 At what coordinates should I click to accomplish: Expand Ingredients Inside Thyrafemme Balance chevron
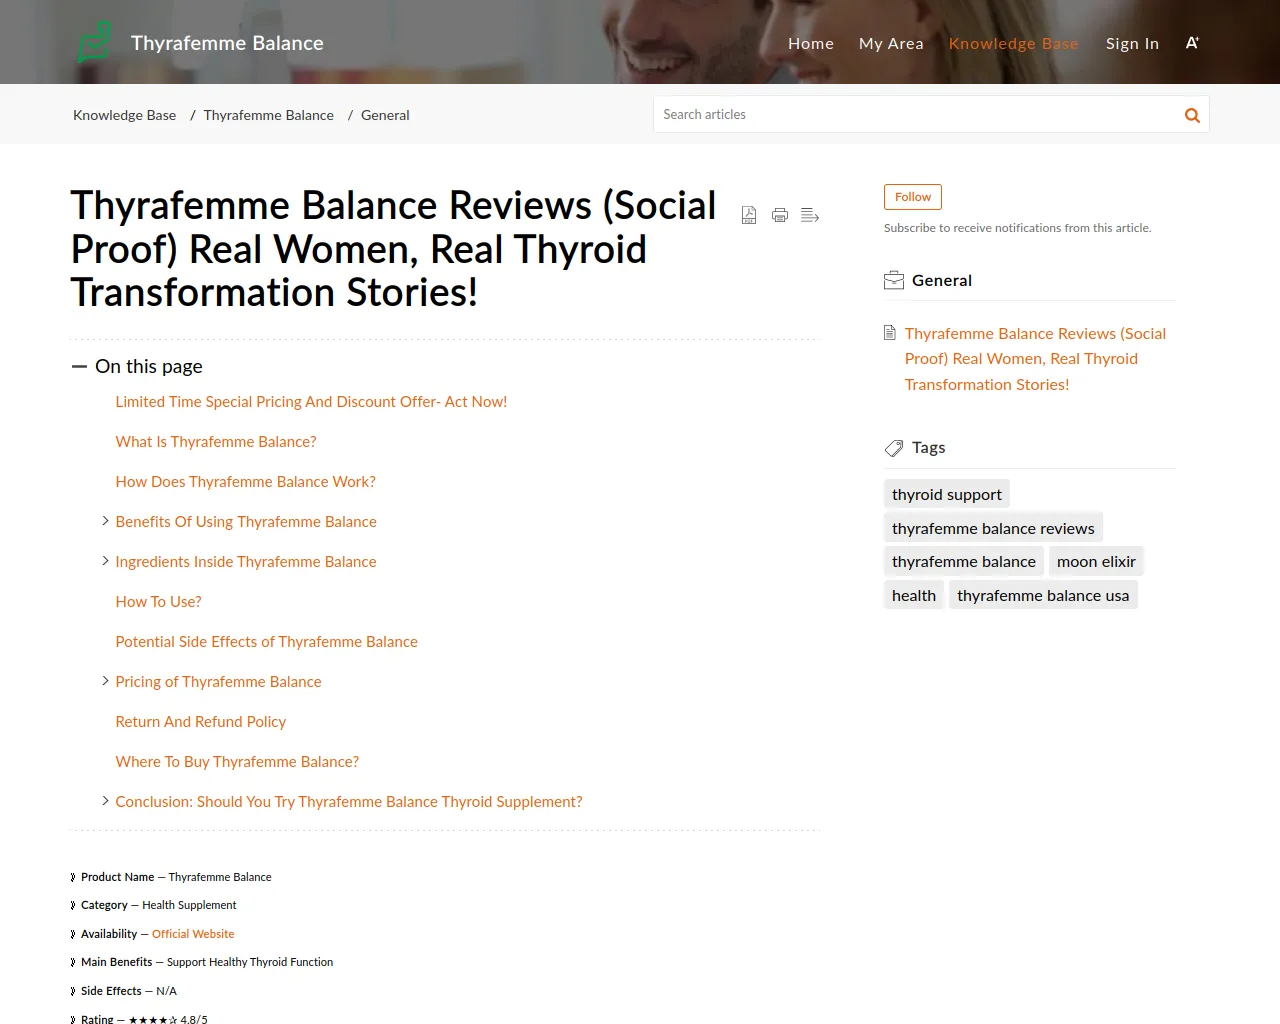point(105,561)
